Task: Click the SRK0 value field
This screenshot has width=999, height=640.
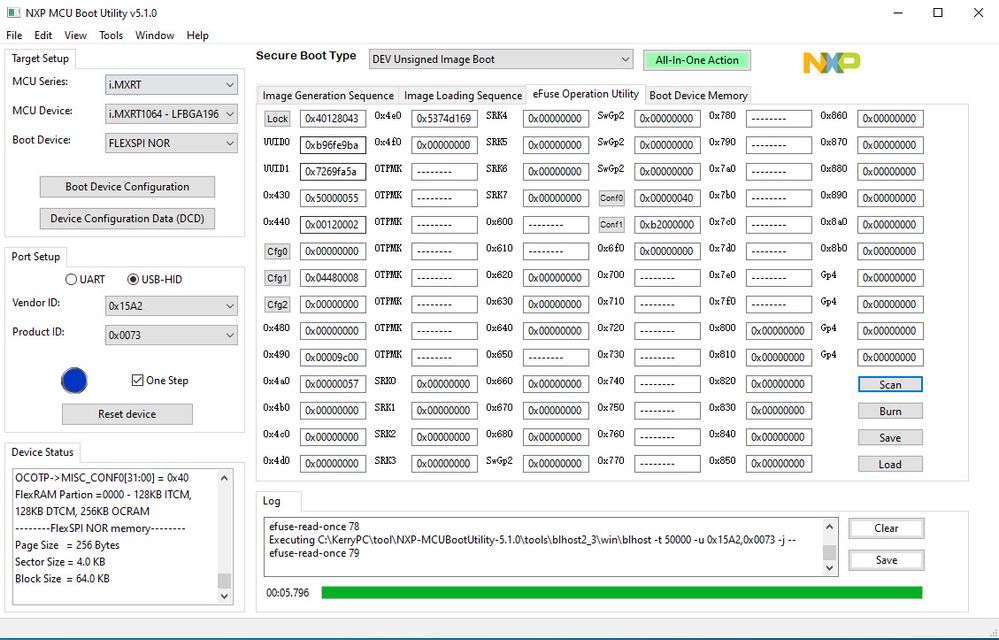Action: [x=444, y=385]
